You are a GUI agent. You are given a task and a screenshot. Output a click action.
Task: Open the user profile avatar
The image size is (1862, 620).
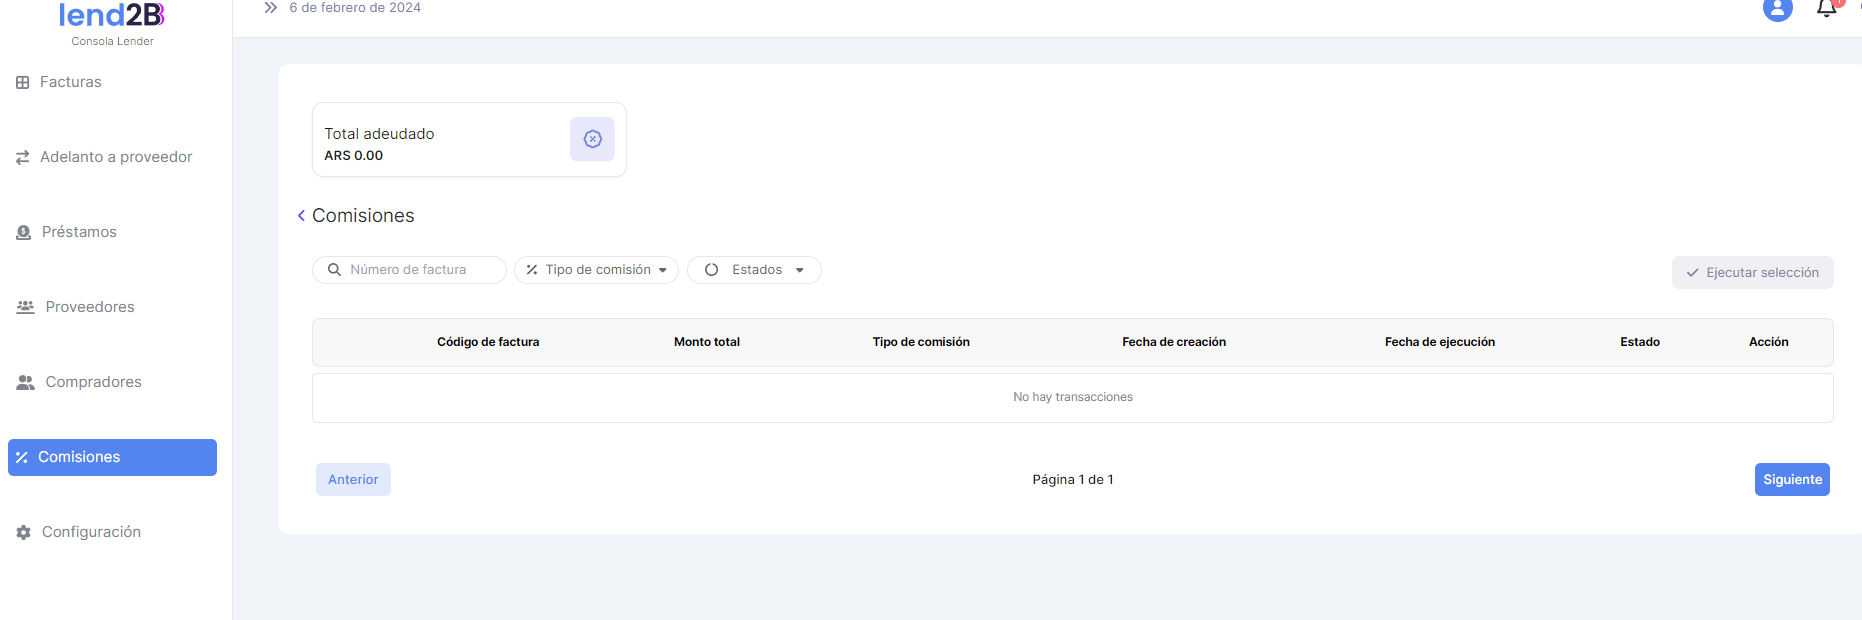(x=1777, y=9)
